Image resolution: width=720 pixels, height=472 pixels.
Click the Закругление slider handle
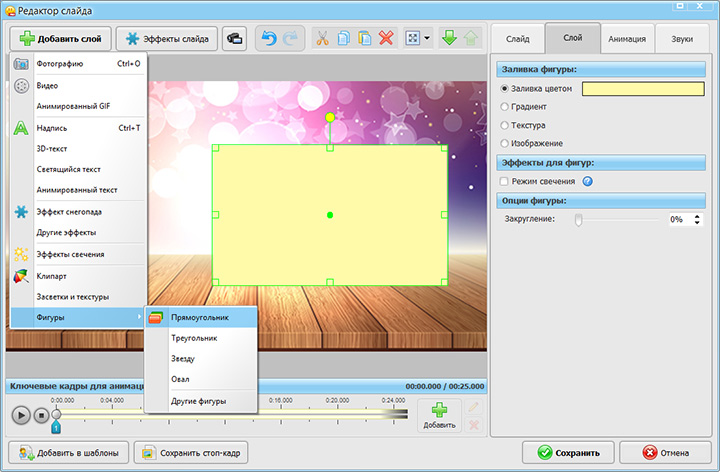click(579, 220)
